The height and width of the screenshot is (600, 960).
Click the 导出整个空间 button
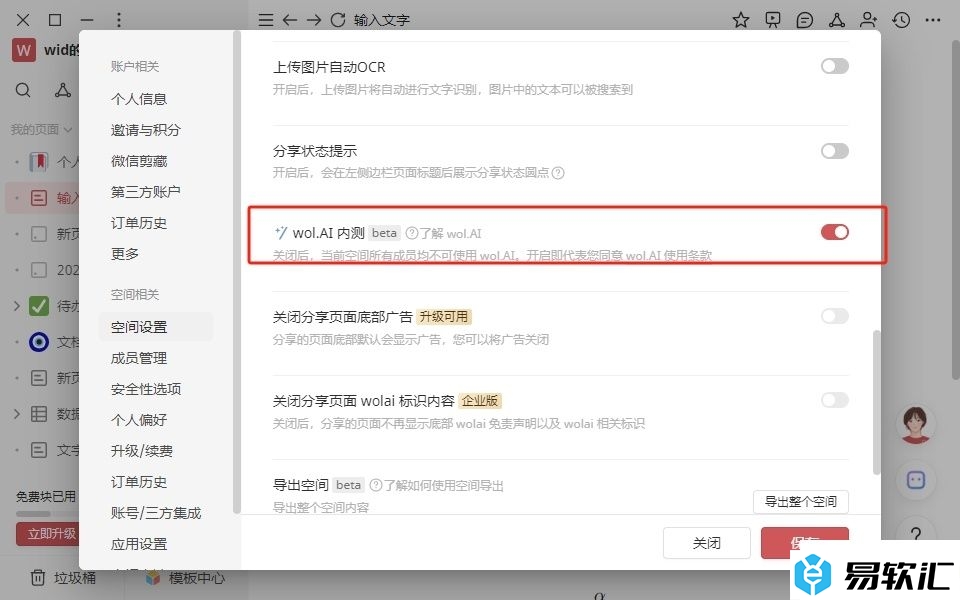[x=800, y=502]
